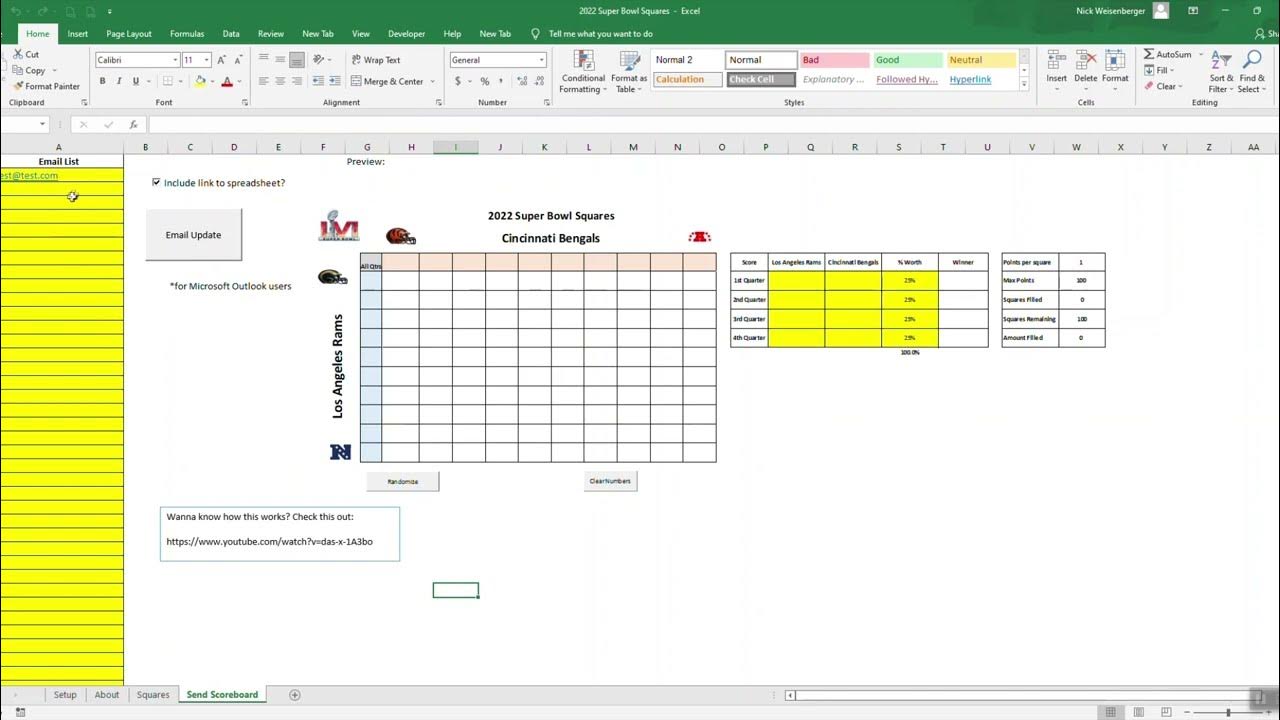Align text to the left

pos(264,81)
